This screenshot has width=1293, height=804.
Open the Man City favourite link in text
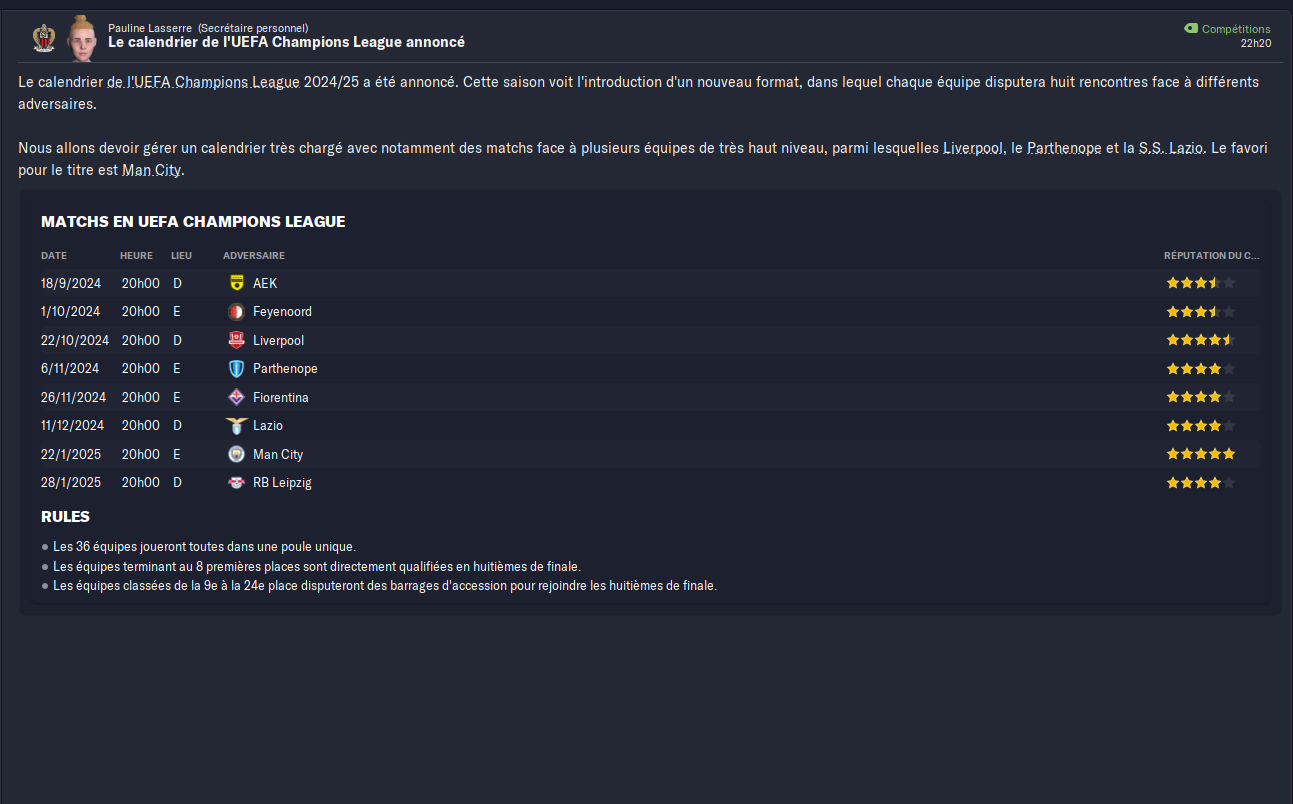point(151,171)
